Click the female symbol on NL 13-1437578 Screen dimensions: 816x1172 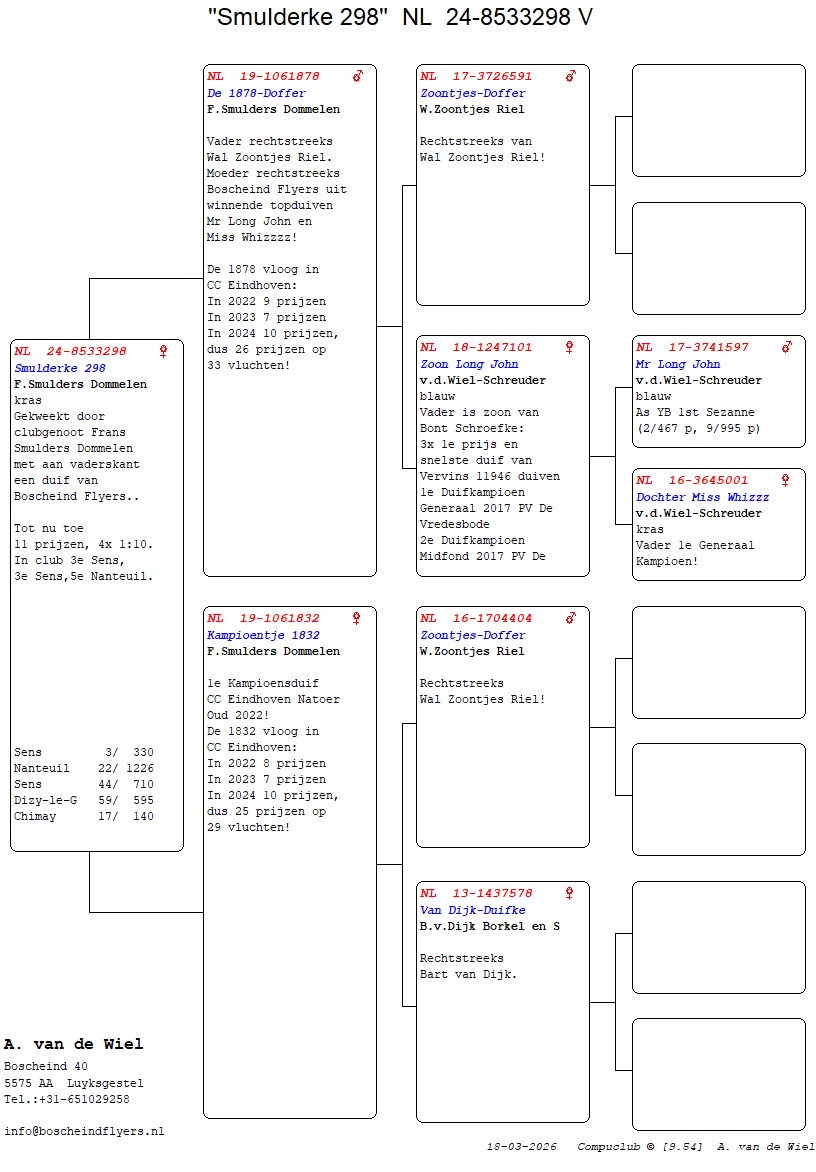570,893
